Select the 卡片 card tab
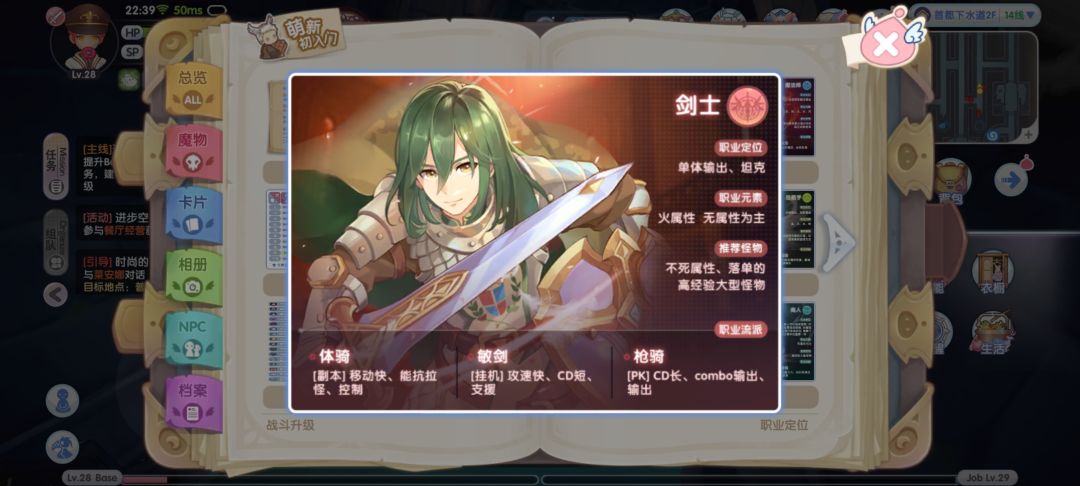Viewport: 1080px width, 486px height. click(x=194, y=214)
